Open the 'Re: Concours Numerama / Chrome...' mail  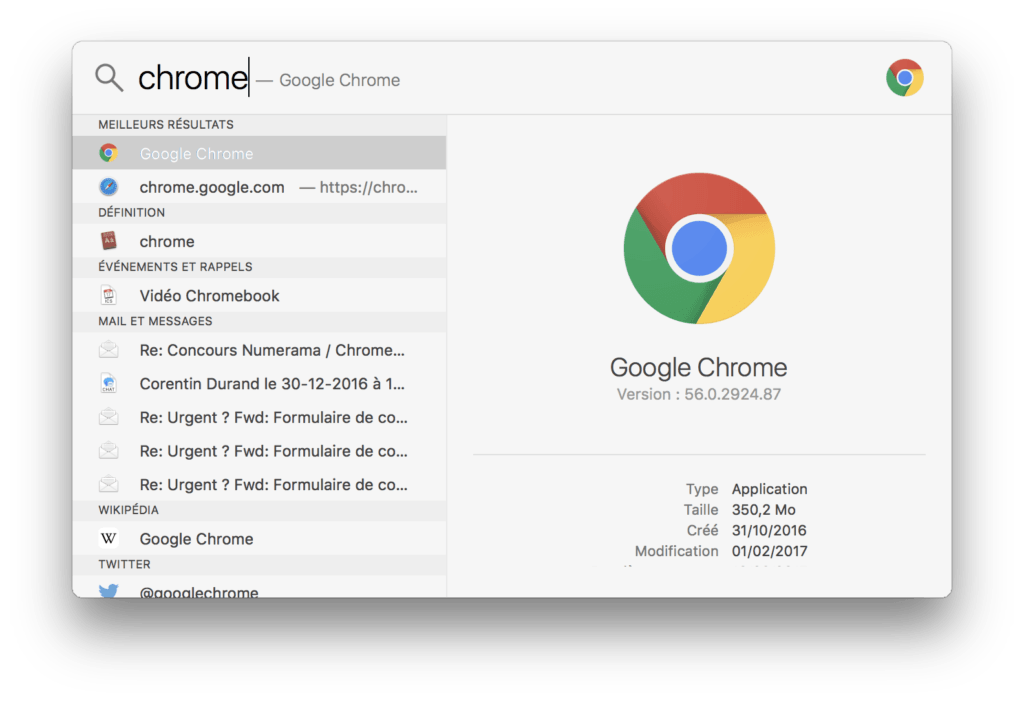click(x=260, y=350)
